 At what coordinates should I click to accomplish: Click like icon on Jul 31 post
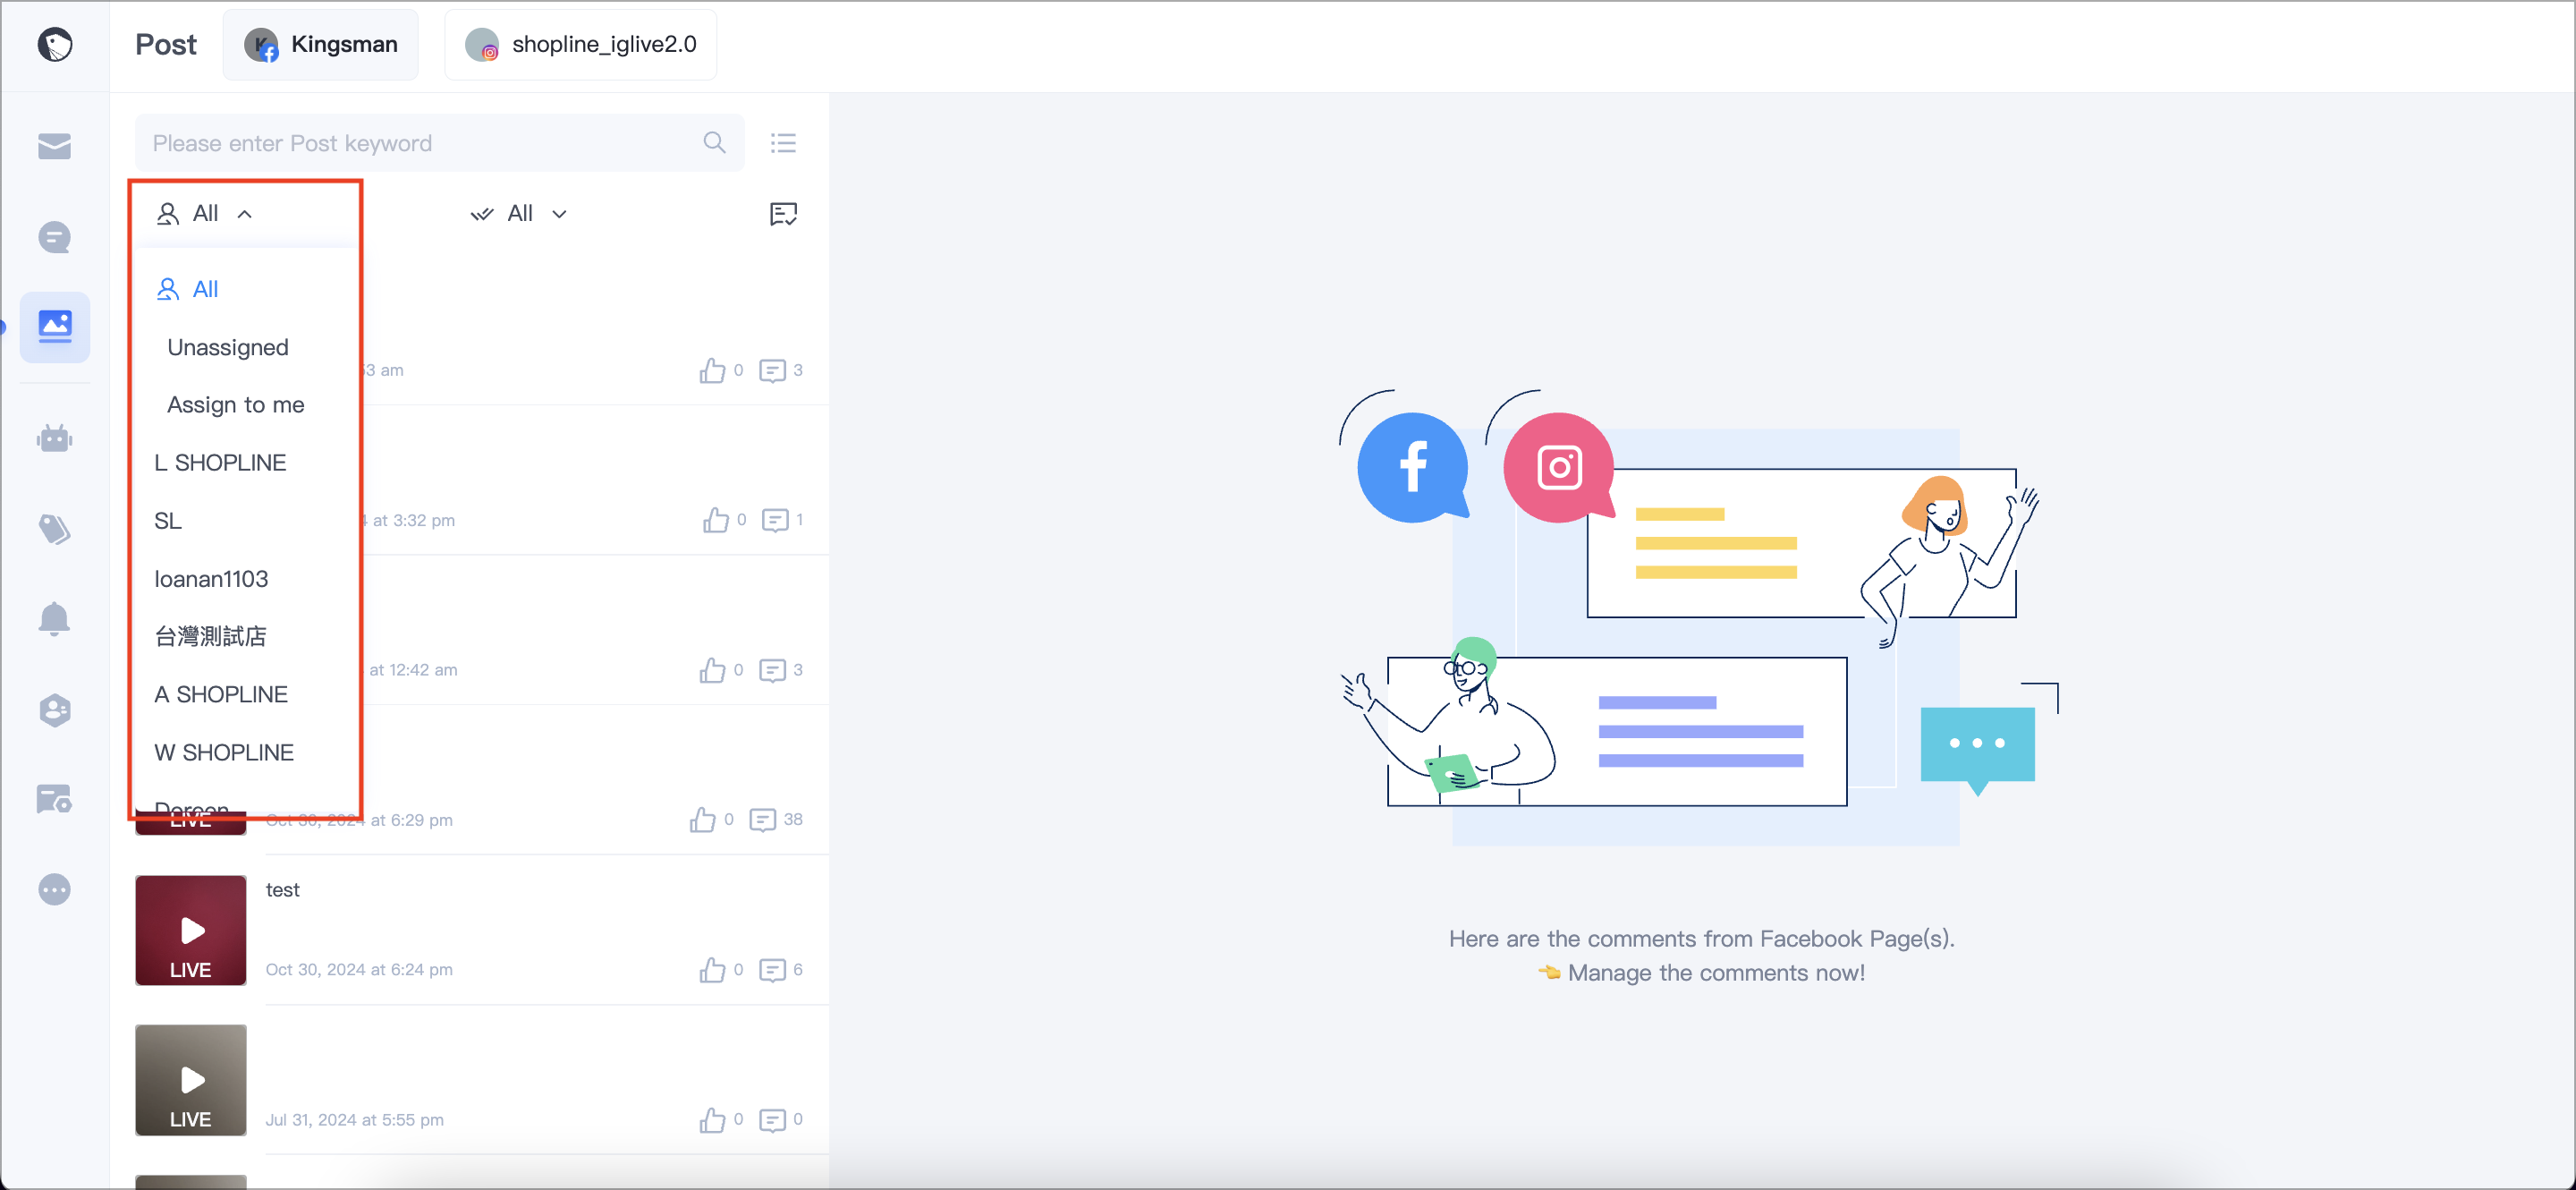[x=712, y=1119]
